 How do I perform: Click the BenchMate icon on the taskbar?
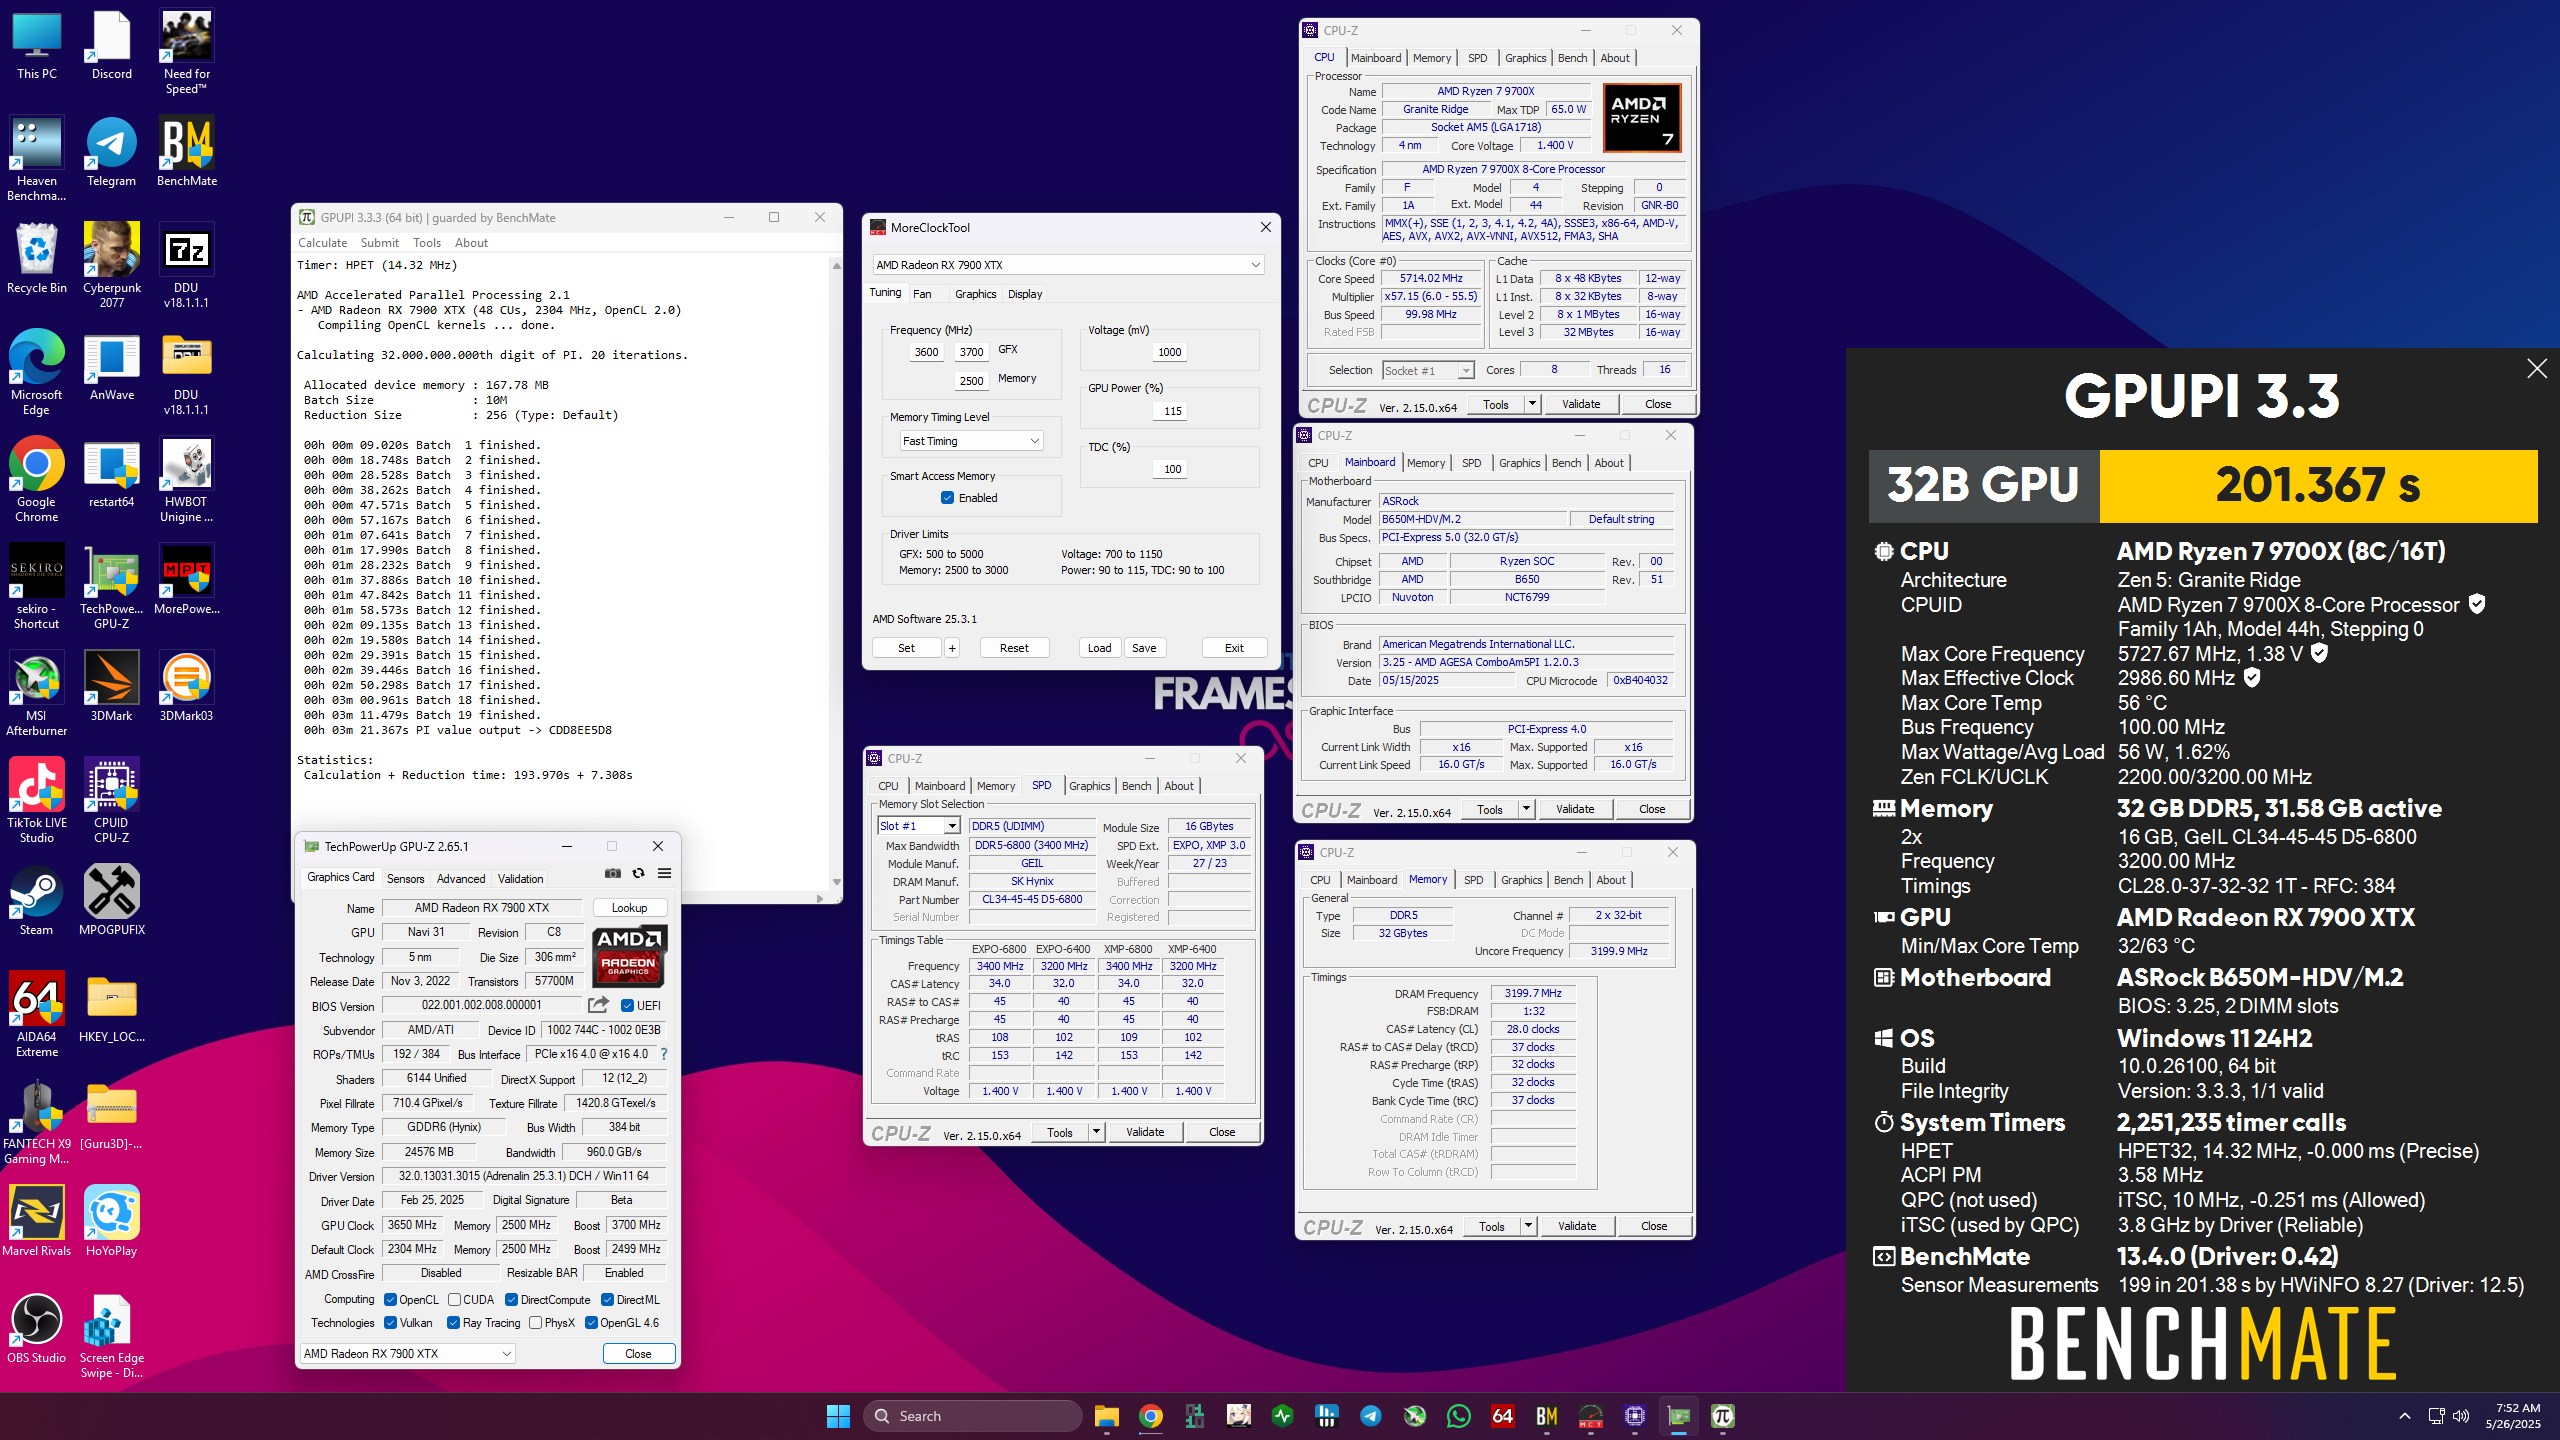pyautogui.click(x=1546, y=1416)
